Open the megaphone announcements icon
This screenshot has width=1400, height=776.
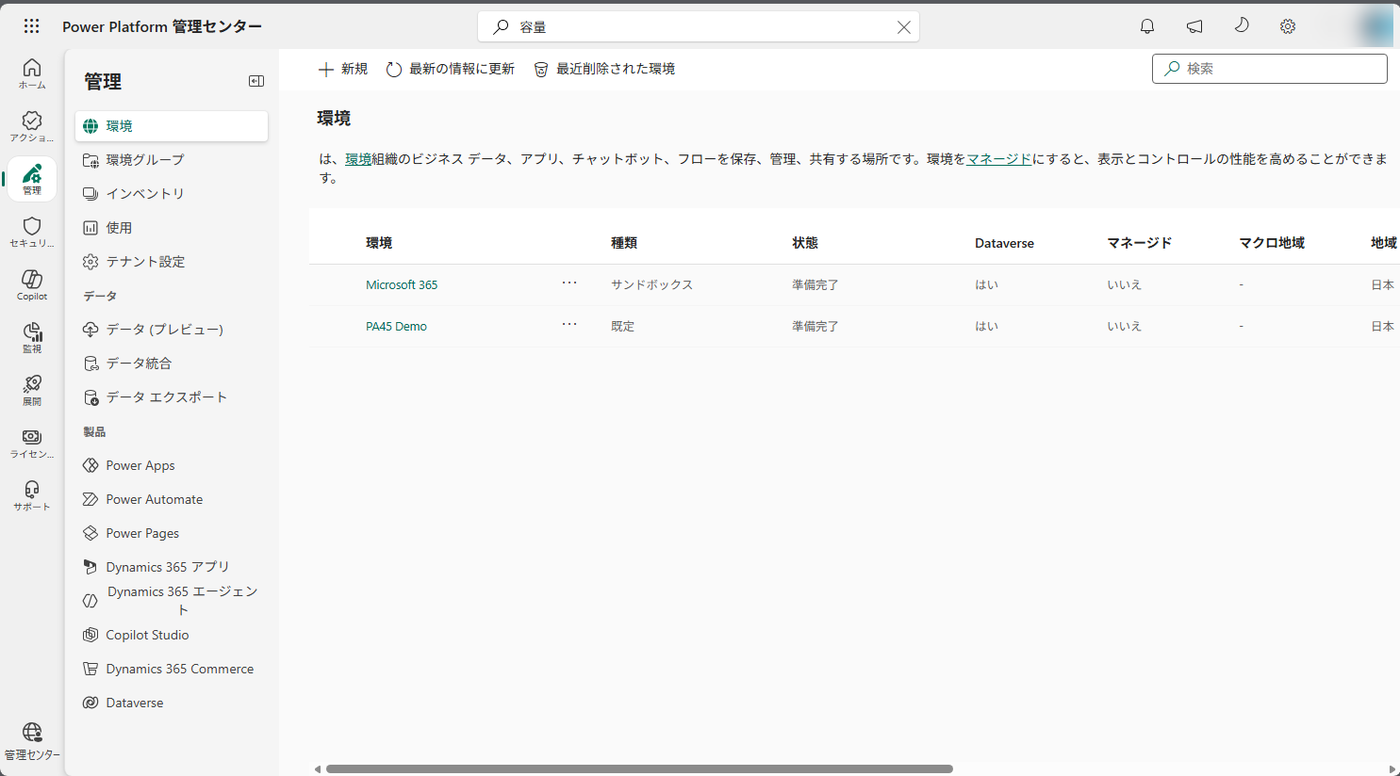point(1194,27)
